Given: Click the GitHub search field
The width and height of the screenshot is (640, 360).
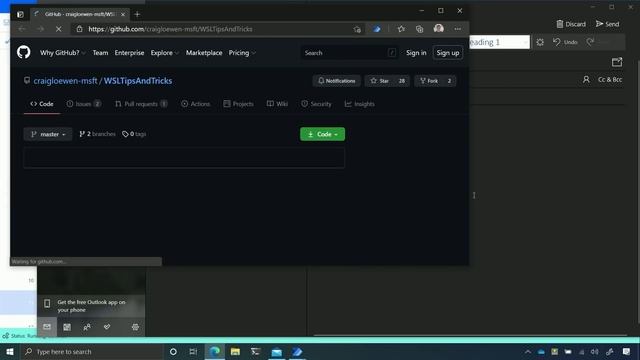Looking at the screenshot, I should pos(349,53).
